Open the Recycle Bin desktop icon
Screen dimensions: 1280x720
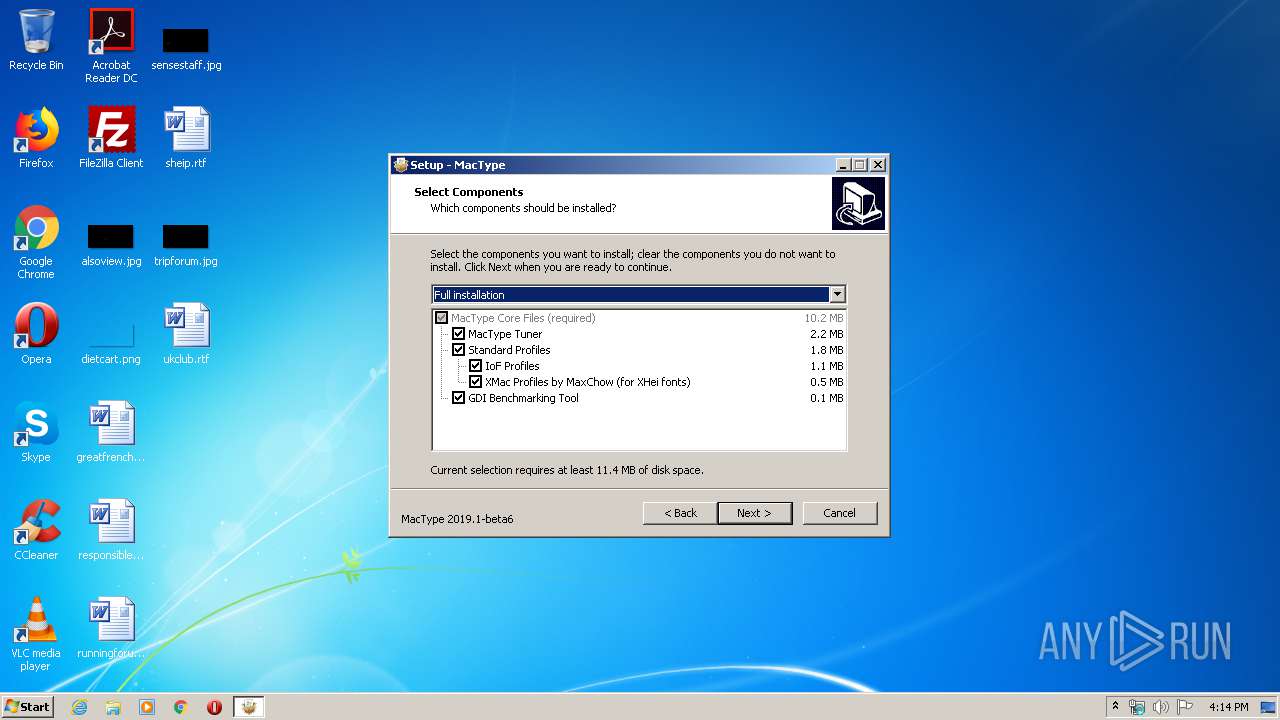(36, 40)
